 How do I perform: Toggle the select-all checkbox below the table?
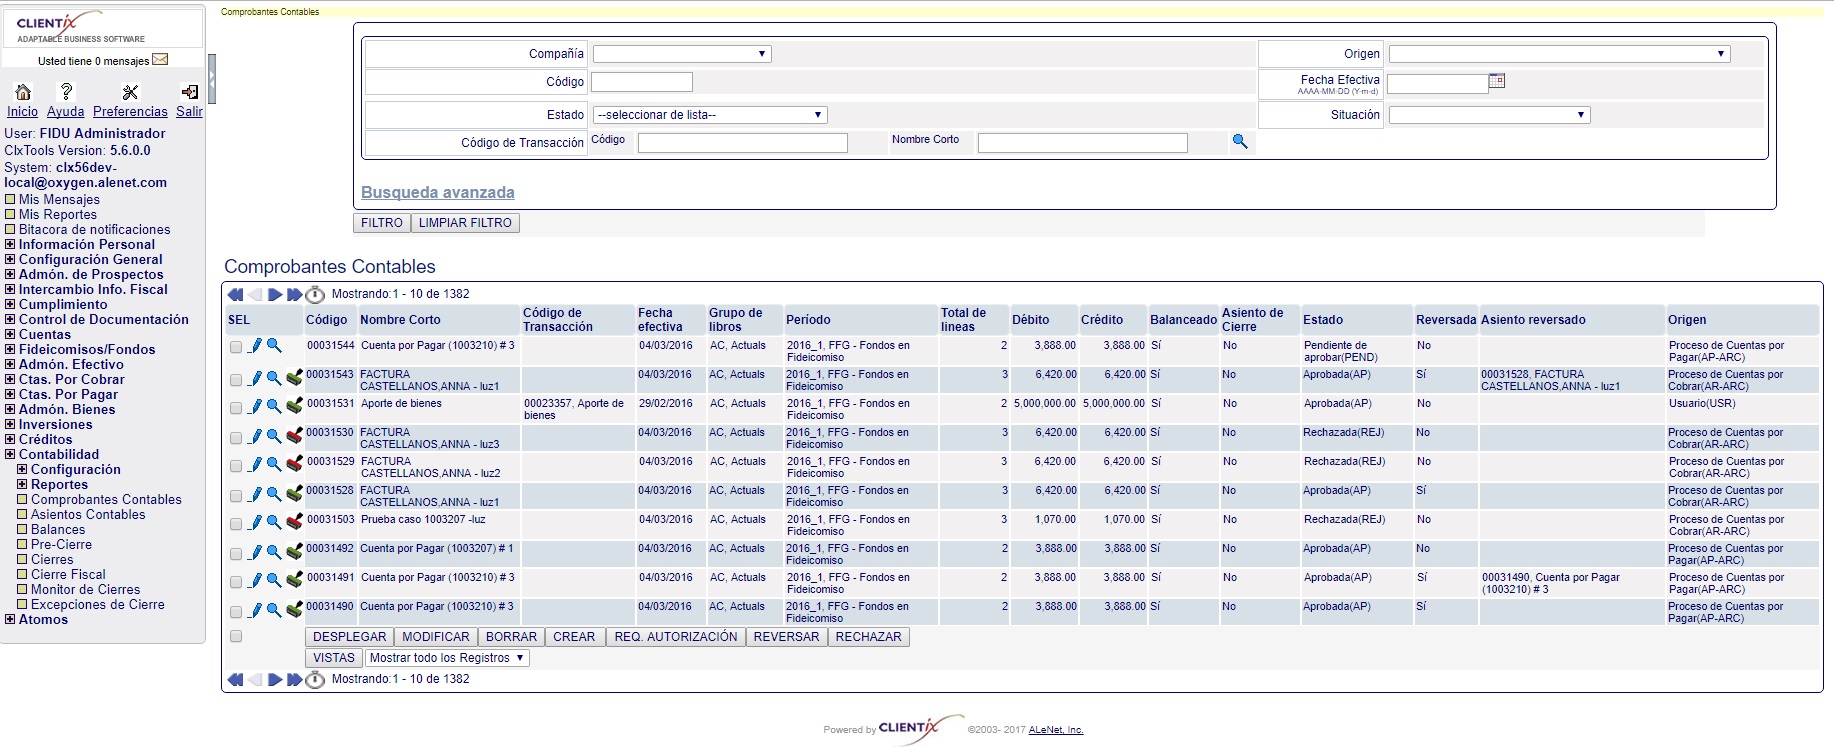click(236, 636)
